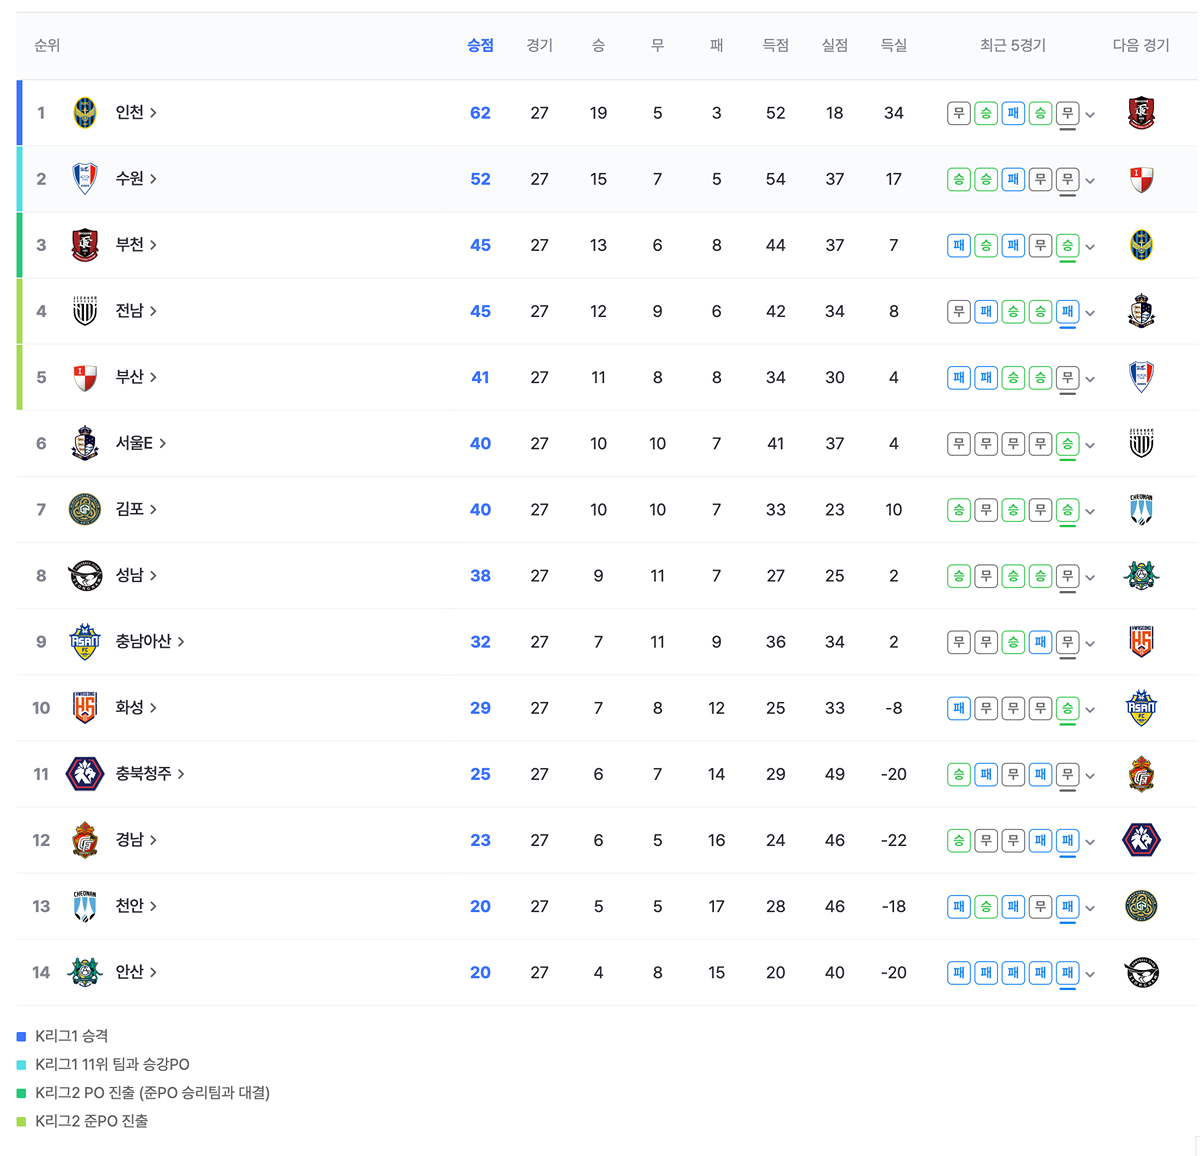The height and width of the screenshot is (1156, 1200).
Task: Open the 충남아산 team page link
Action: [x=149, y=641]
